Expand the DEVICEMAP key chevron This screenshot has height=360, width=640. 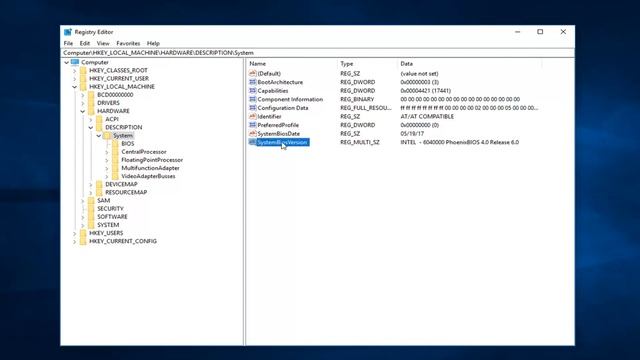click(91, 184)
